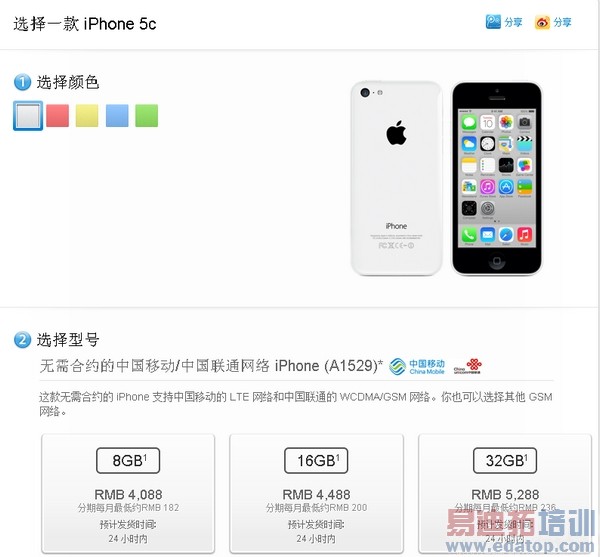Select the white color swatch
This screenshot has width=600, height=557.
28,116
